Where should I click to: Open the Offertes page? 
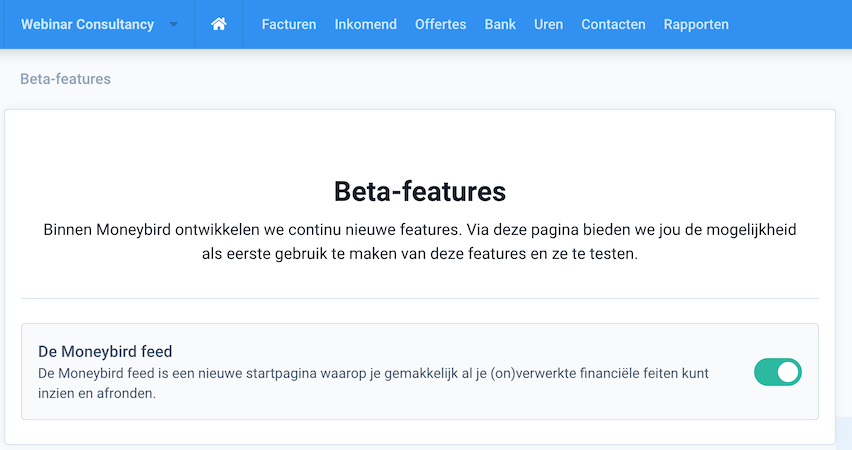point(440,24)
